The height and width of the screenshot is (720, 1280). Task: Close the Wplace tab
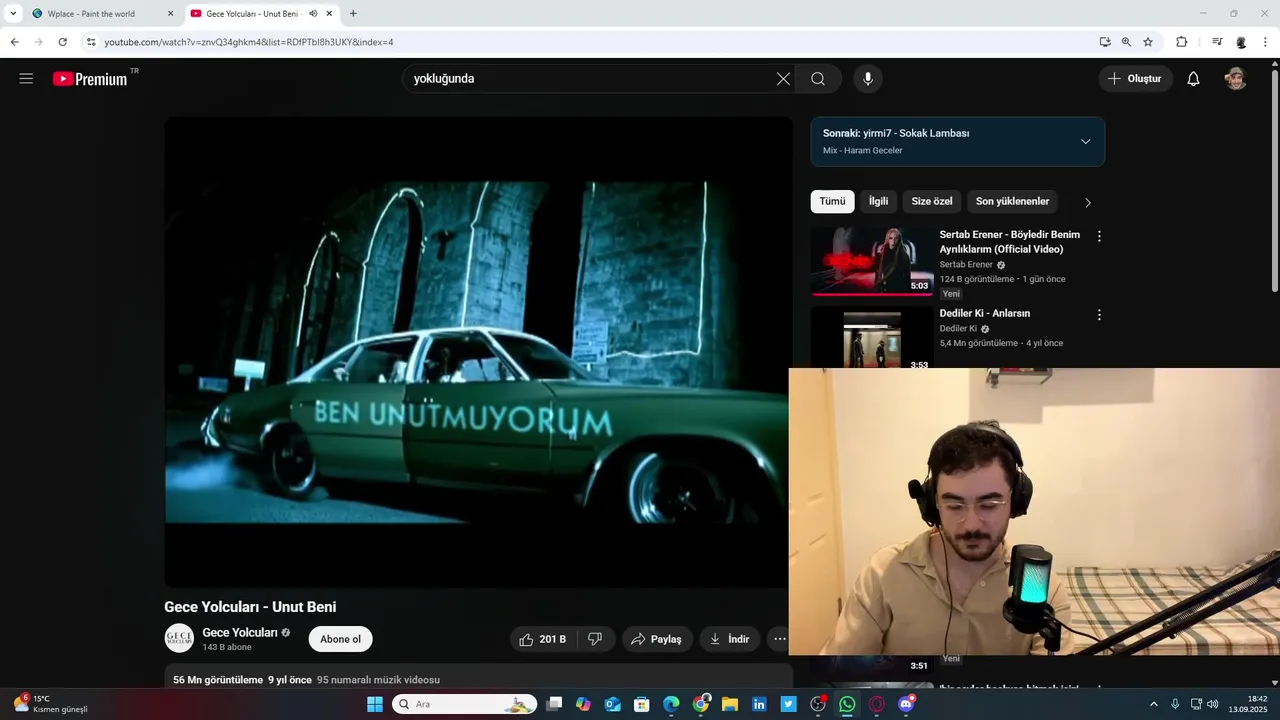click(x=170, y=14)
